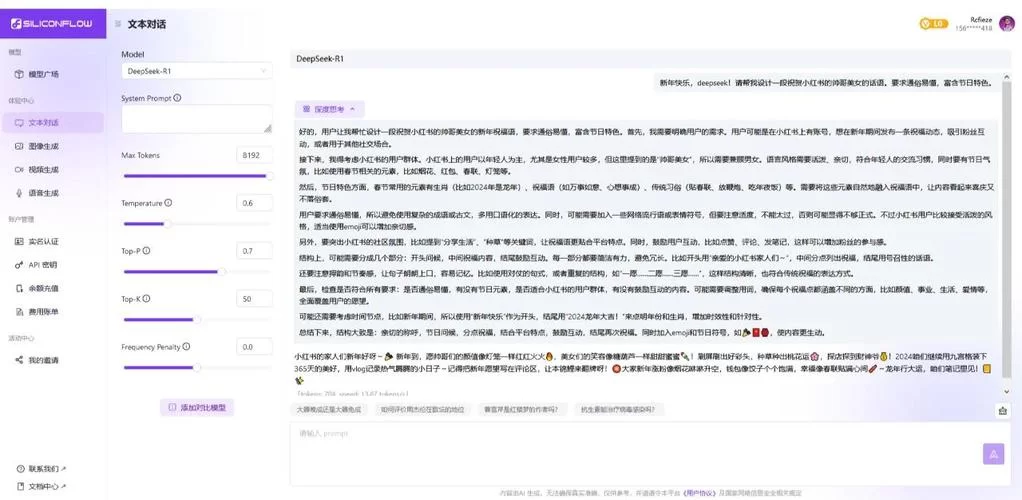The height and width of the screenshot is (500, 1022).
Task: Adjust the Frequency Penalty slider
Action: click(197, 368)
